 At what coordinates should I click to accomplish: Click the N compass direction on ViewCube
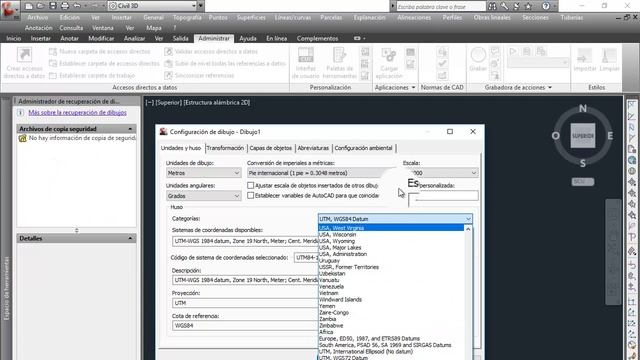click(x=583, y=109)
